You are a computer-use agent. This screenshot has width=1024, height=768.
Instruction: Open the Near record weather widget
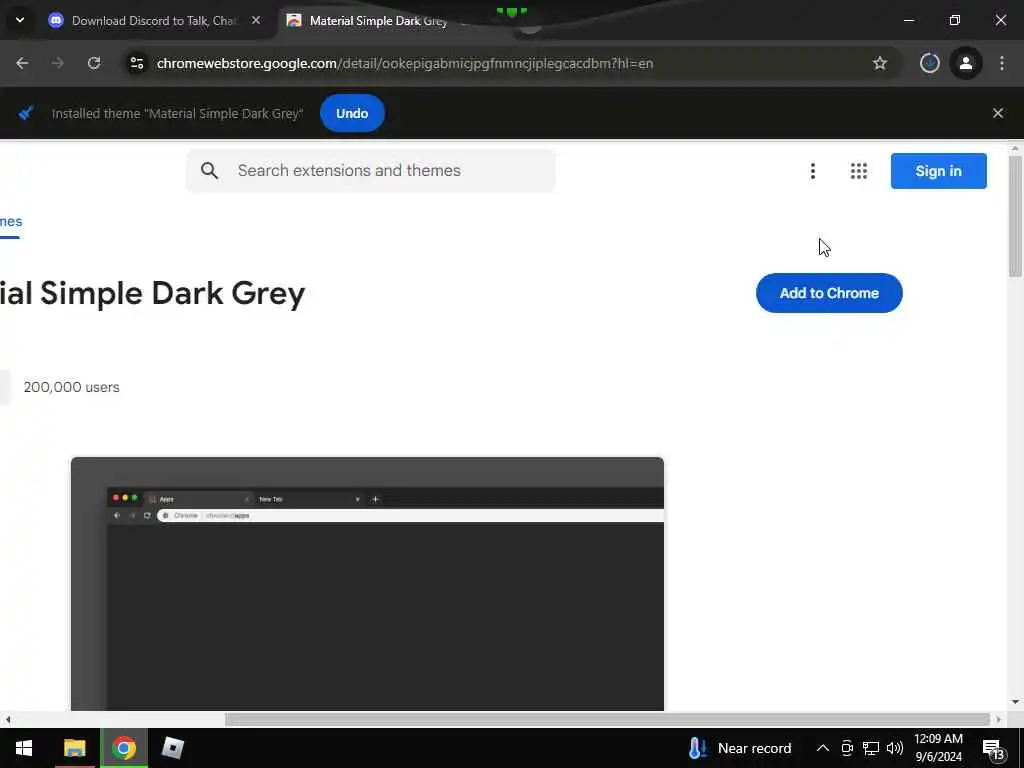(x=739, y=748)
